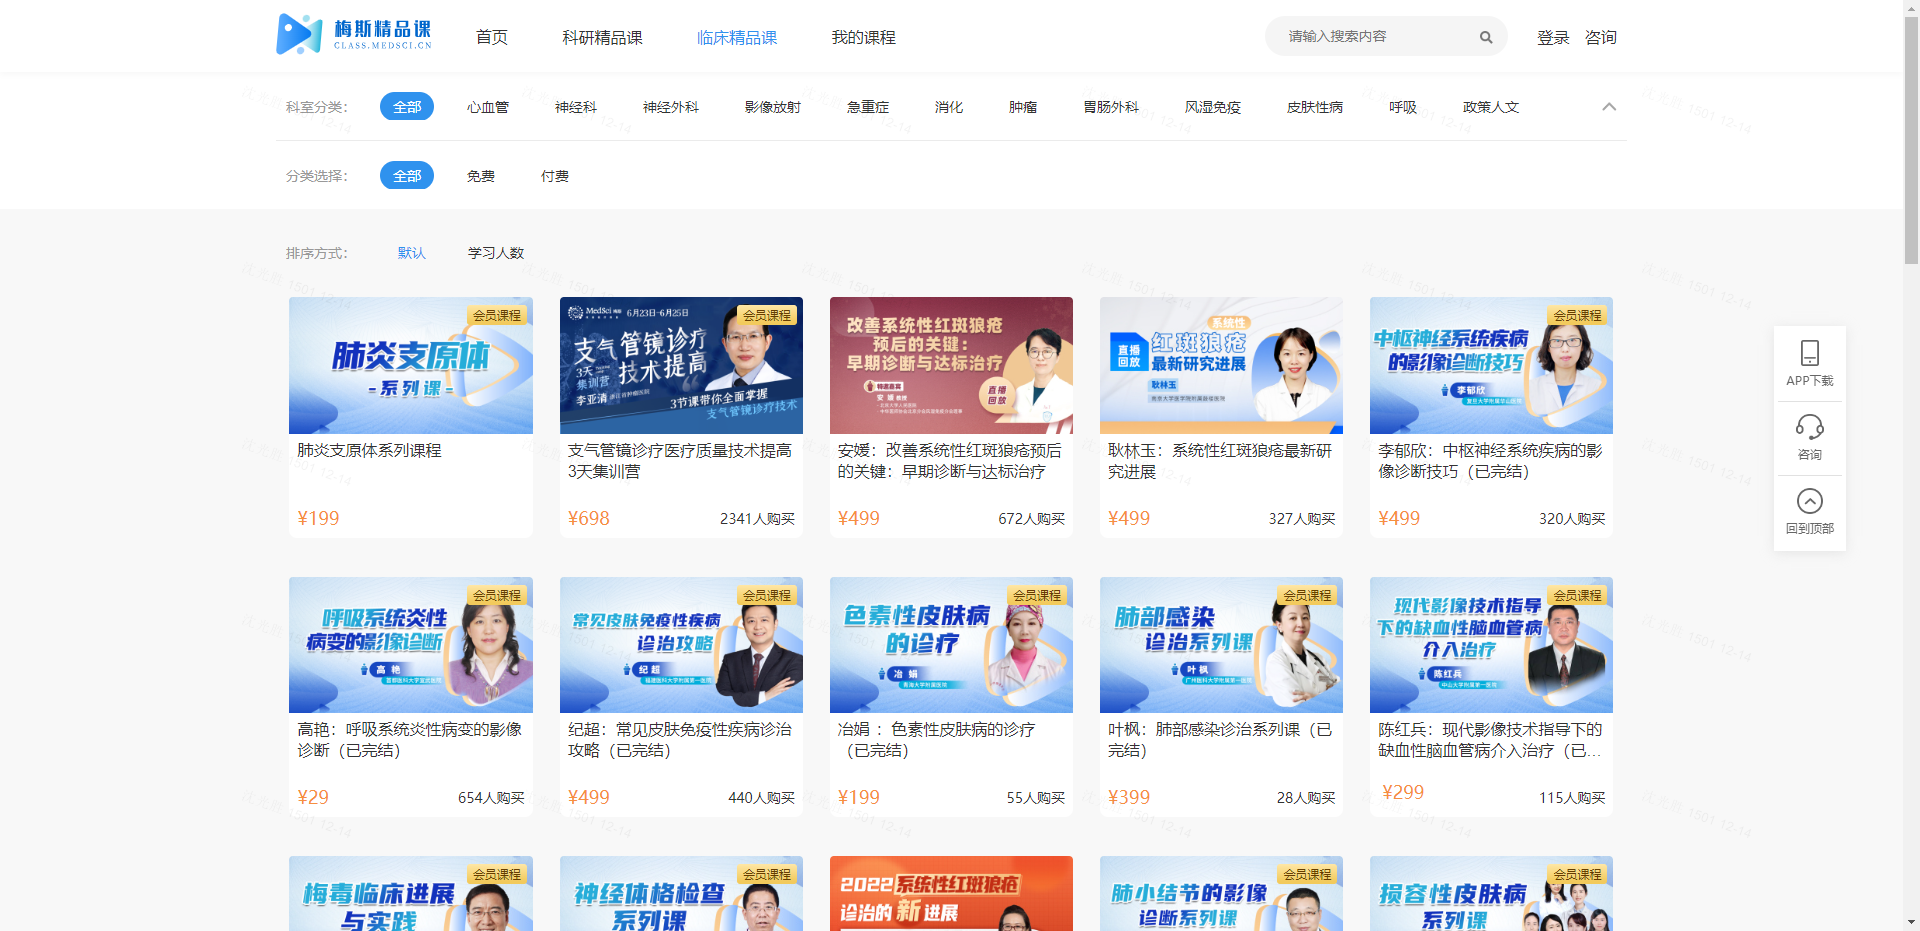Click title 陈红兵：现代影像技术指导下的缺血性脑血管病
The width and height of the screenshot is (1920, 931).
[x=1490, y=740]
